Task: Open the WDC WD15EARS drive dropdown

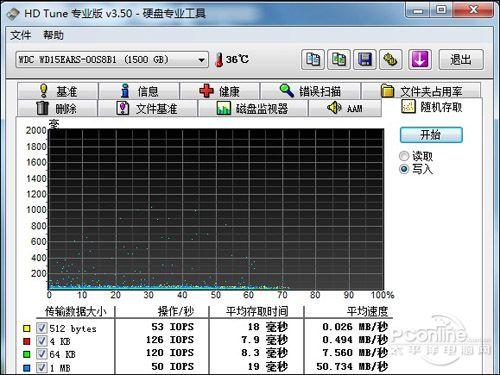Action: point(112,60)
